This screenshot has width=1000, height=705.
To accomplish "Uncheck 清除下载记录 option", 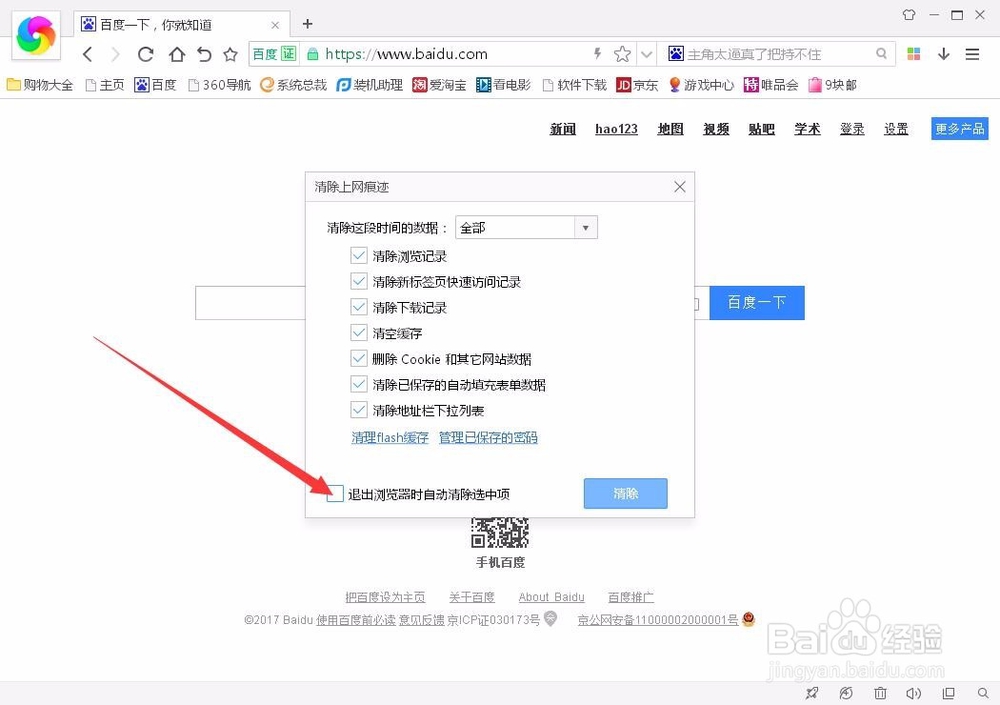I will [359, 308].
